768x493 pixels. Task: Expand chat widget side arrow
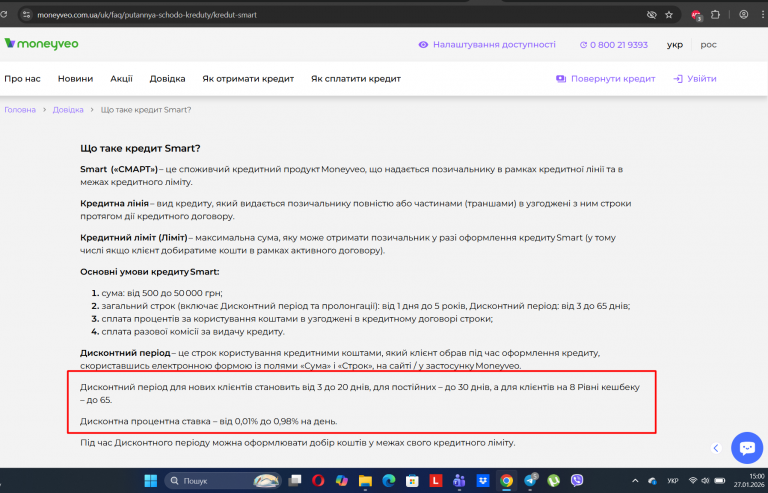[716, 448]
